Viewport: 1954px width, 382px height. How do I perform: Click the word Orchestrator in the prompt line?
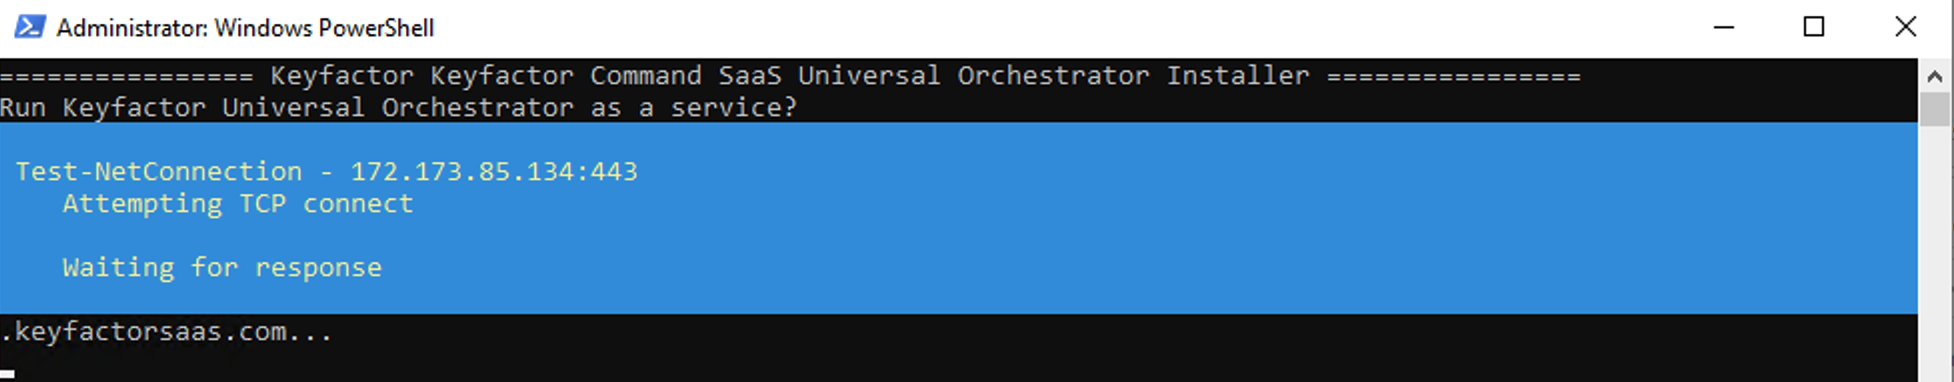(x=477, y=107)
